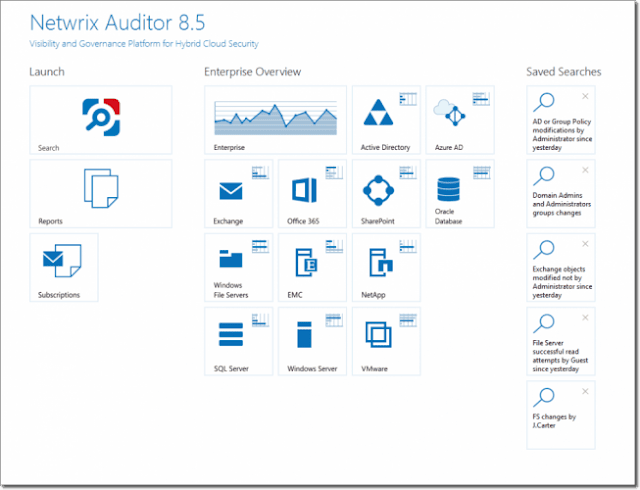This screenshot has width=640, height=490.
Task: Click the Netwrix Auditor 8.5 title
Action: click(x=118, y=22)
